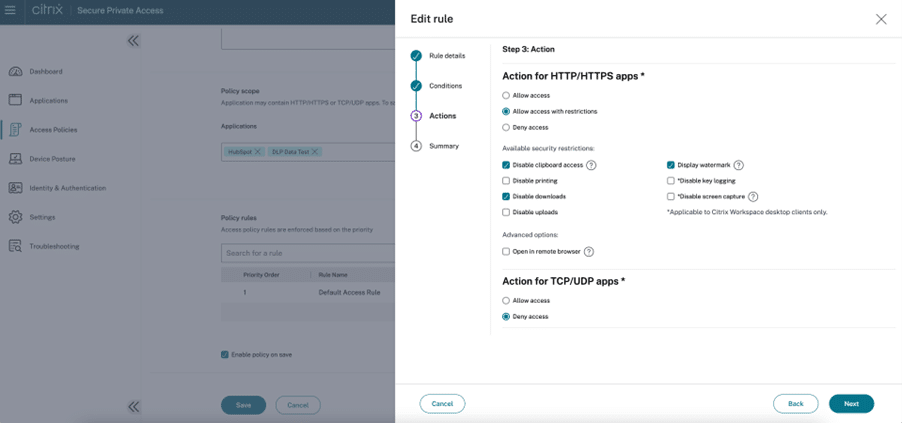Viewport: 902px width, 423px height.
Task: Open Access Policies in the sidebar
Action: (x=53, y=130)
